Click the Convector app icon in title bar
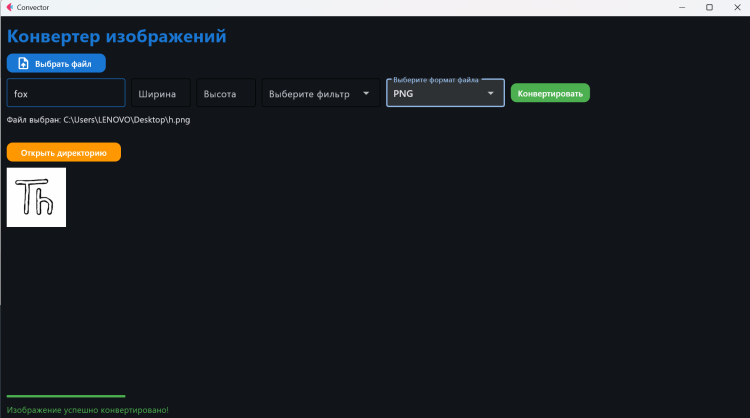 pos(8,7)
